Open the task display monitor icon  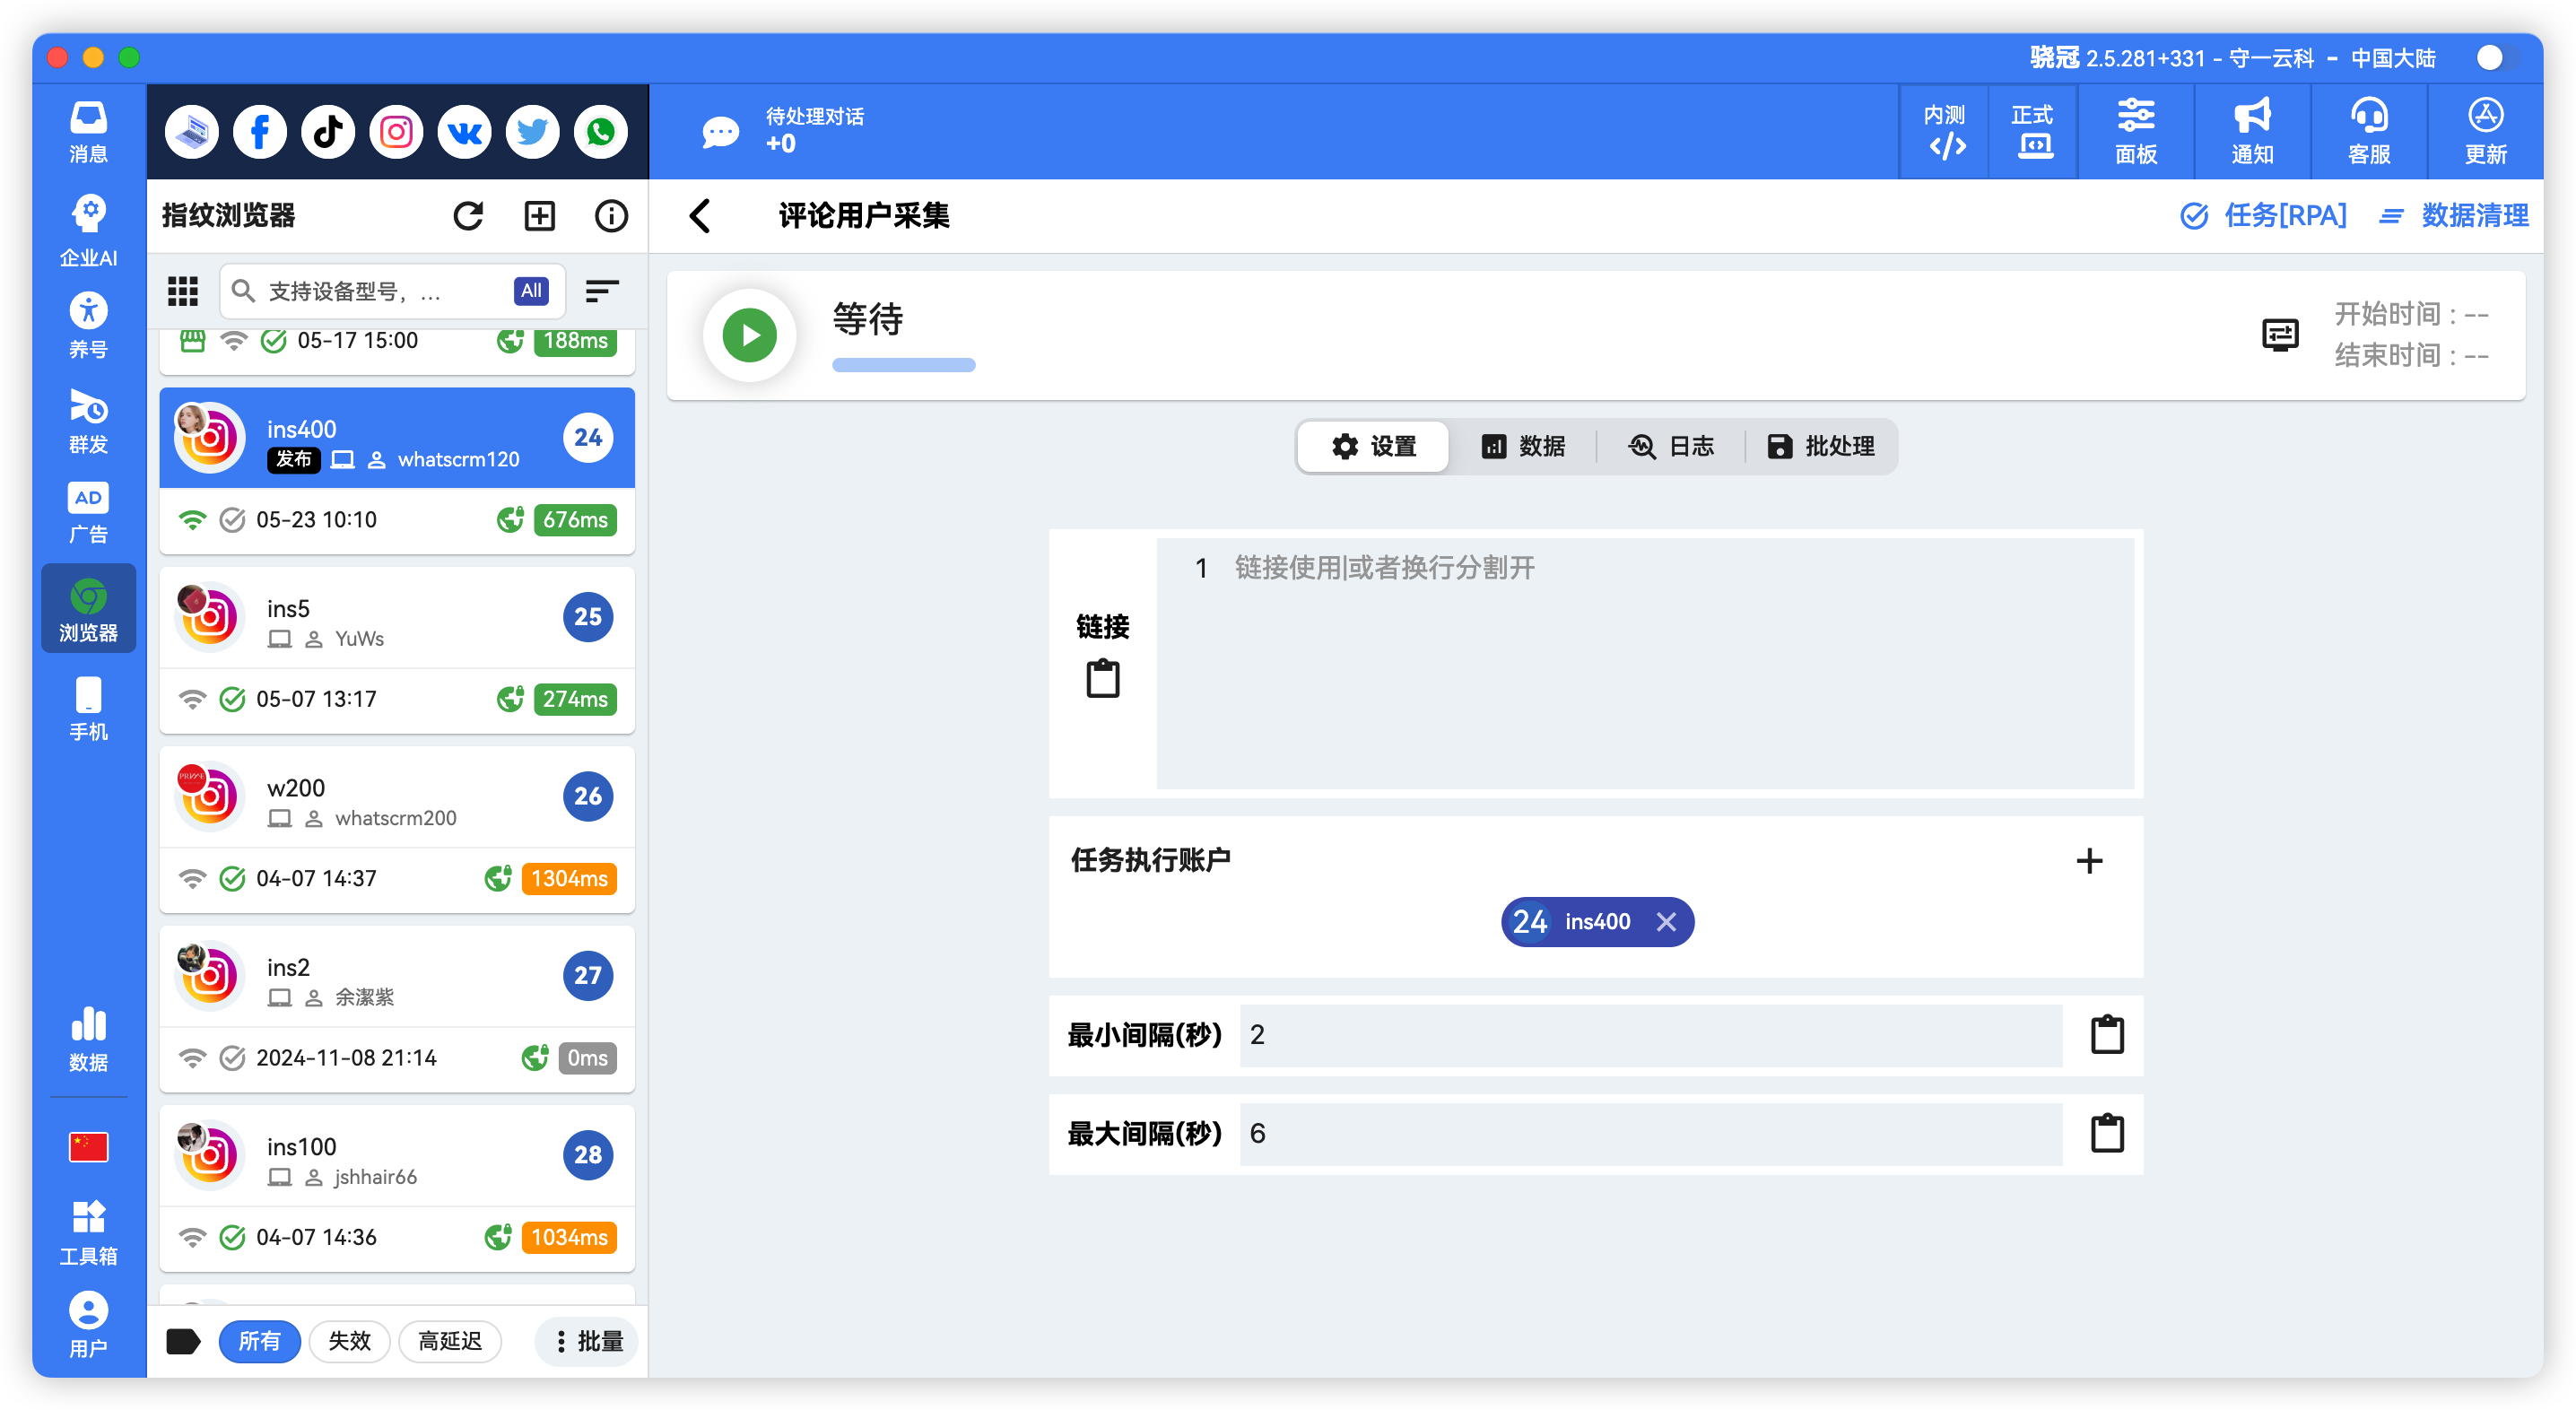(x=2280, y=335)
